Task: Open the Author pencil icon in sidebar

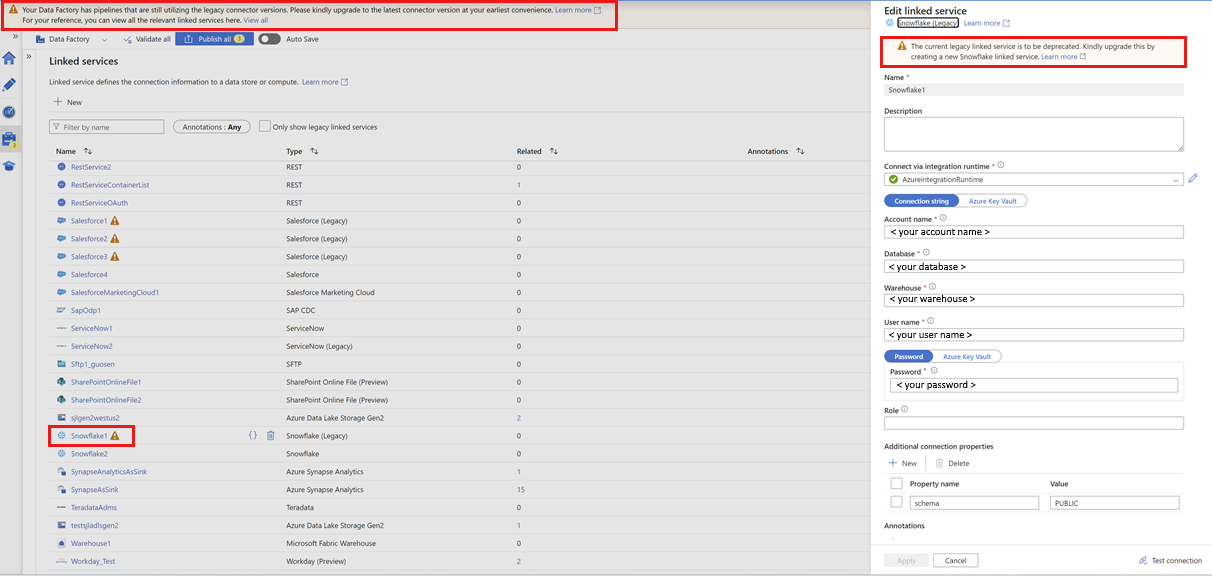Action: tap(9, 85)
